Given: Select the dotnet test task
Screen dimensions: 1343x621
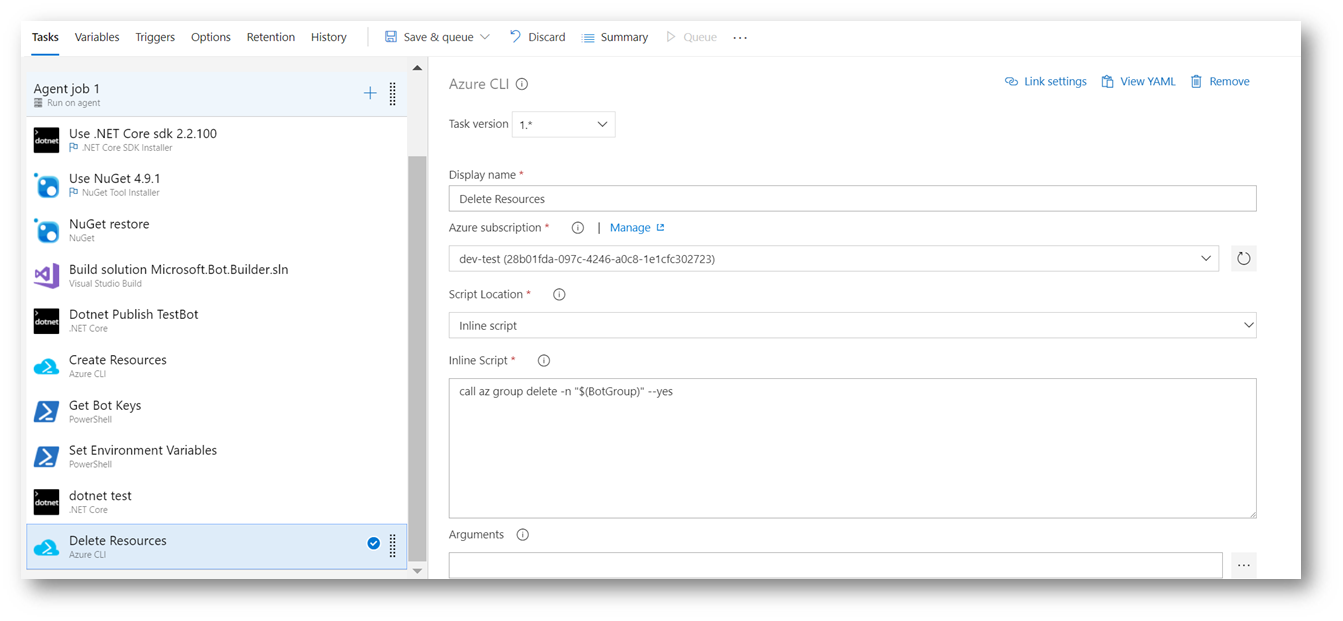Looking at the screenshot, I should [217, 502].
